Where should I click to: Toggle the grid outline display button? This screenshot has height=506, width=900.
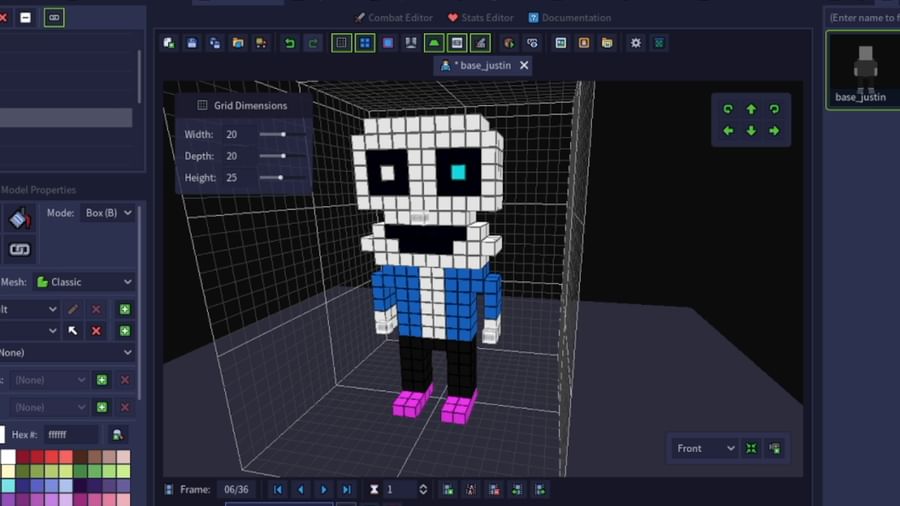342,43
